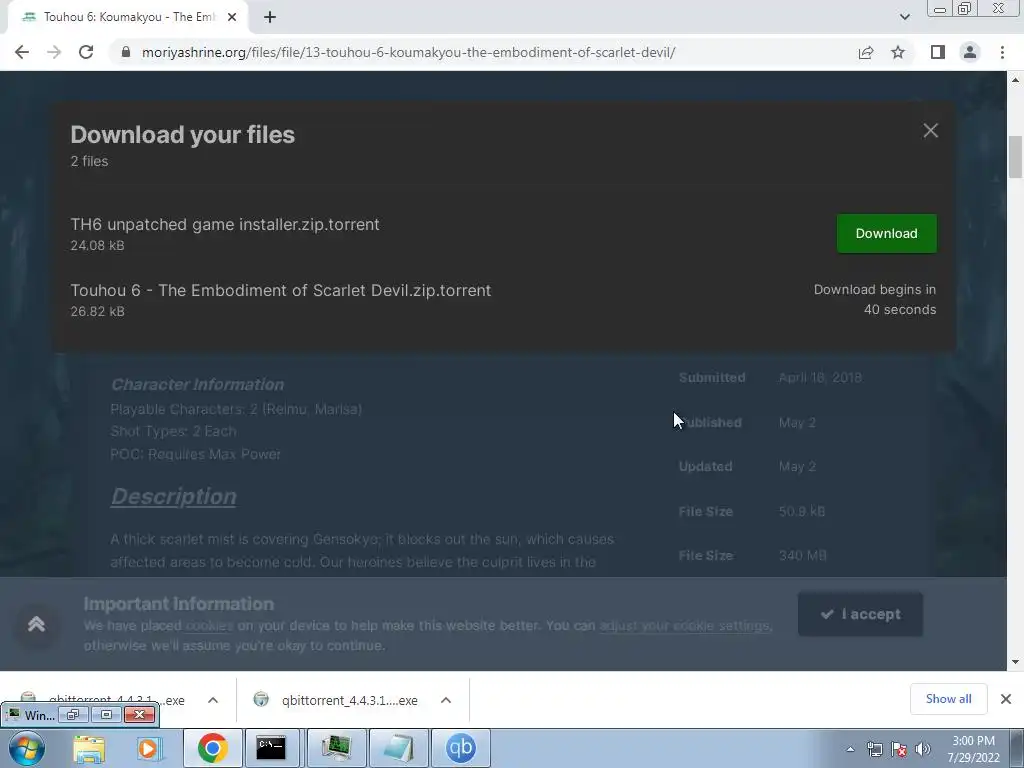This screenshot has height=768, width=1024.
Task: Go back to the previous page
Action: [x=22, y=52]
